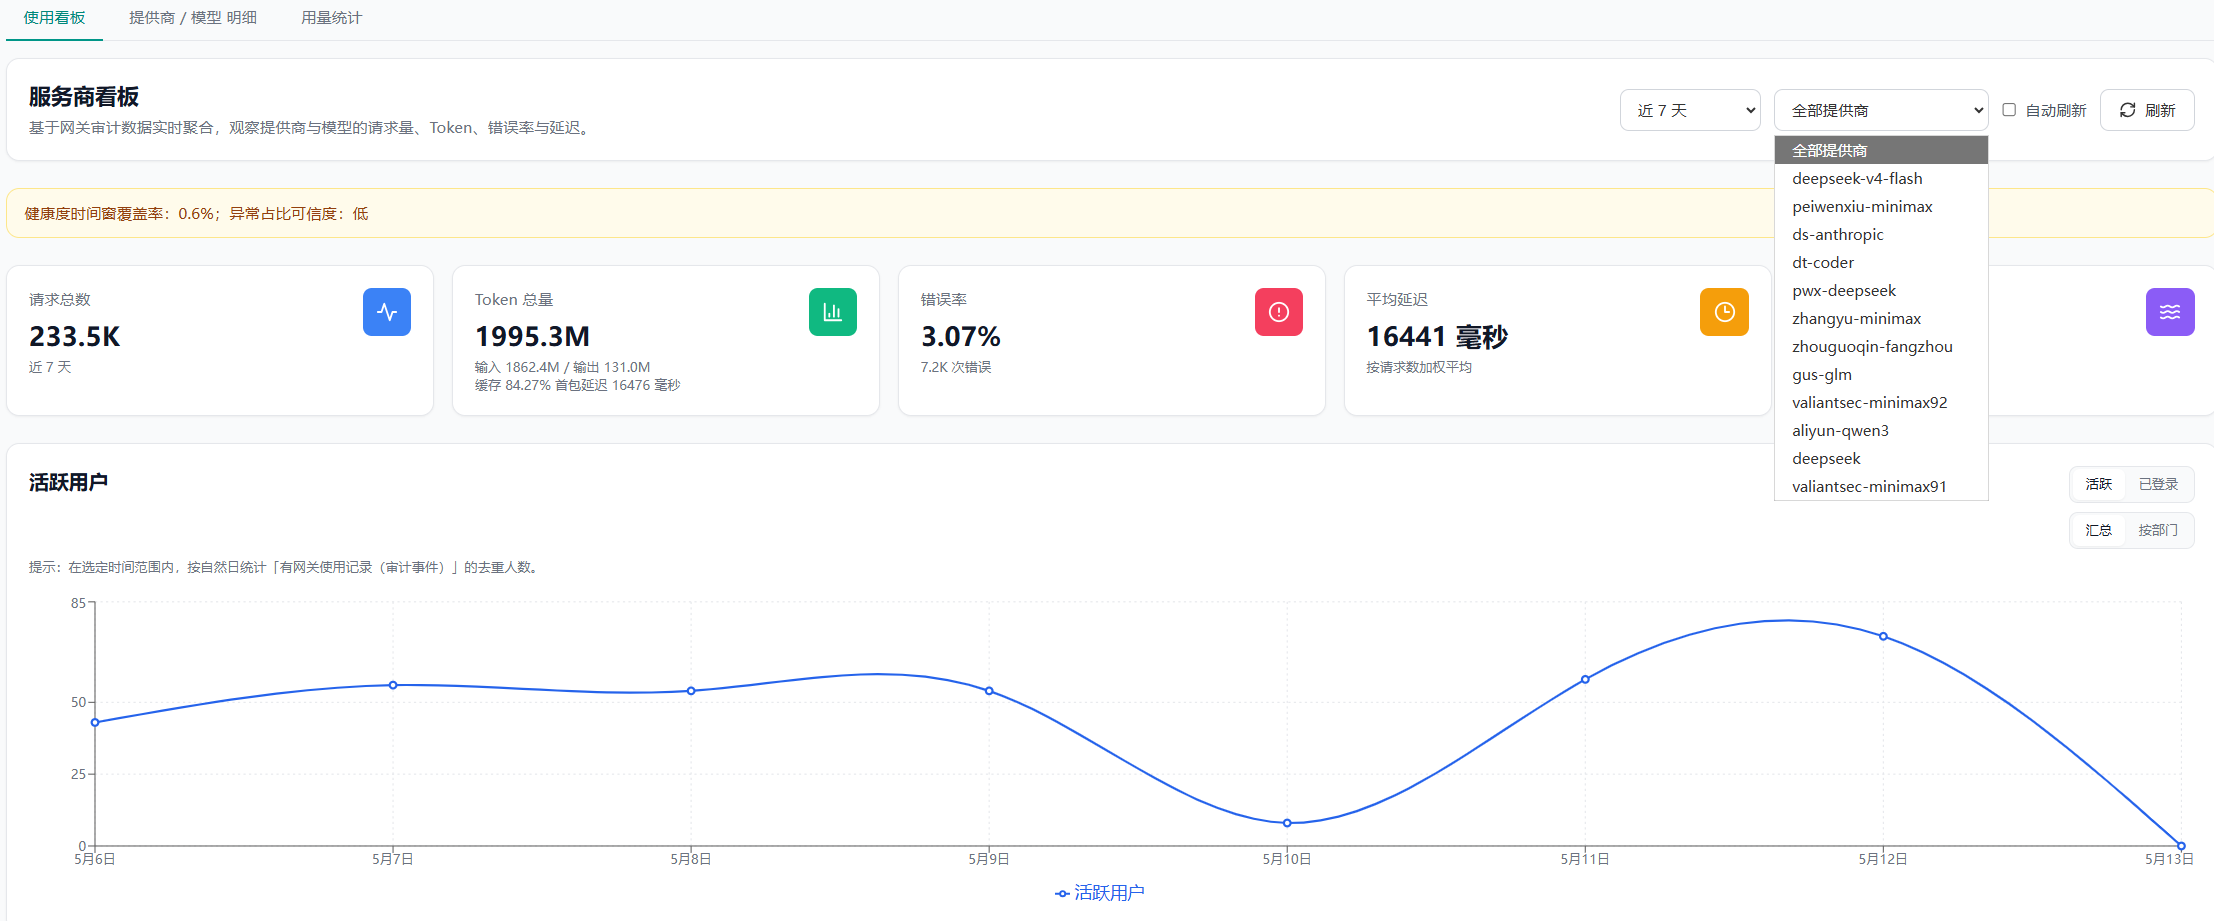Open the 近 7 天 time range dropdown
The height and width of the screenshot is (921, 2214).
pos(1690,110)
